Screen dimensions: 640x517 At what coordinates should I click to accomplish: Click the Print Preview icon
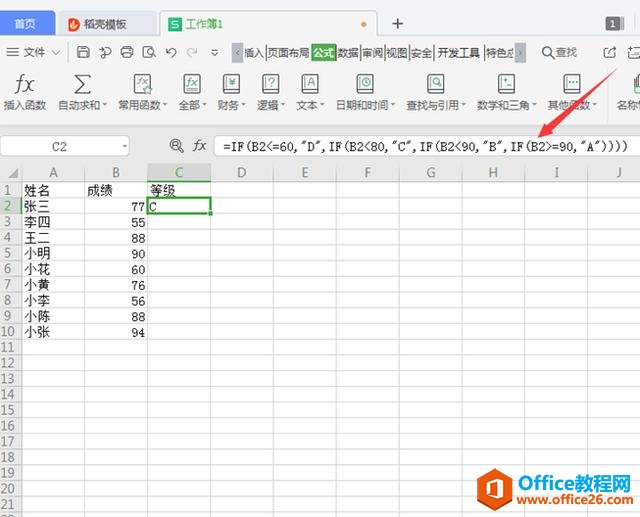[x=149, y=52]
